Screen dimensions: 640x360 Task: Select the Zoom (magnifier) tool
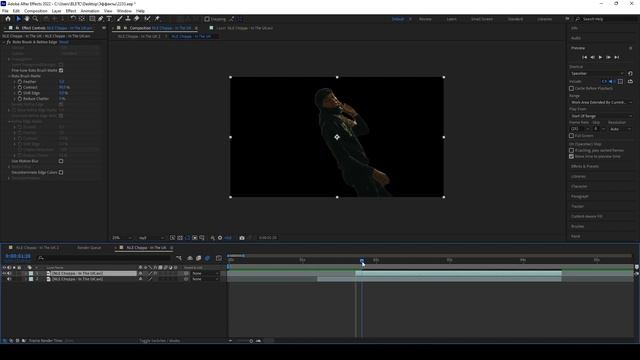pyautogui.click(x=36, y=19)
